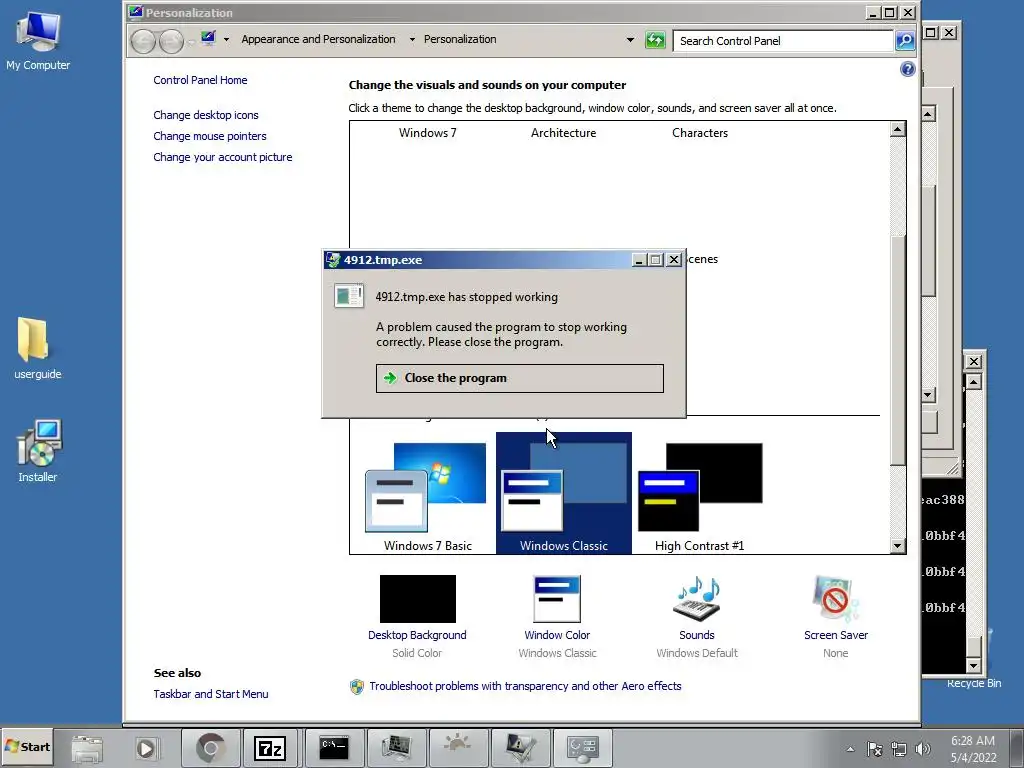Open the Control Panel Home link
The image size is (1024, 768).
point(200,80)
